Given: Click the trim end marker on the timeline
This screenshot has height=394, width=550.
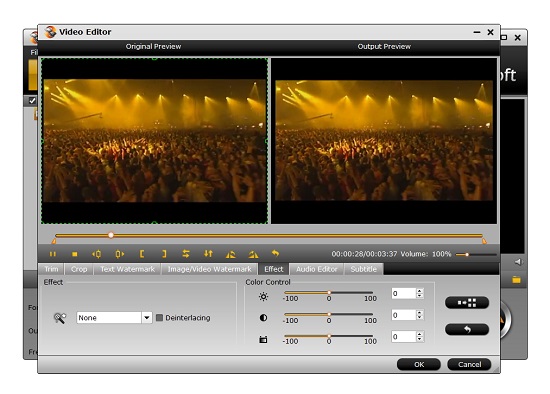Looking at the screenshot, I should click(484, 241).
